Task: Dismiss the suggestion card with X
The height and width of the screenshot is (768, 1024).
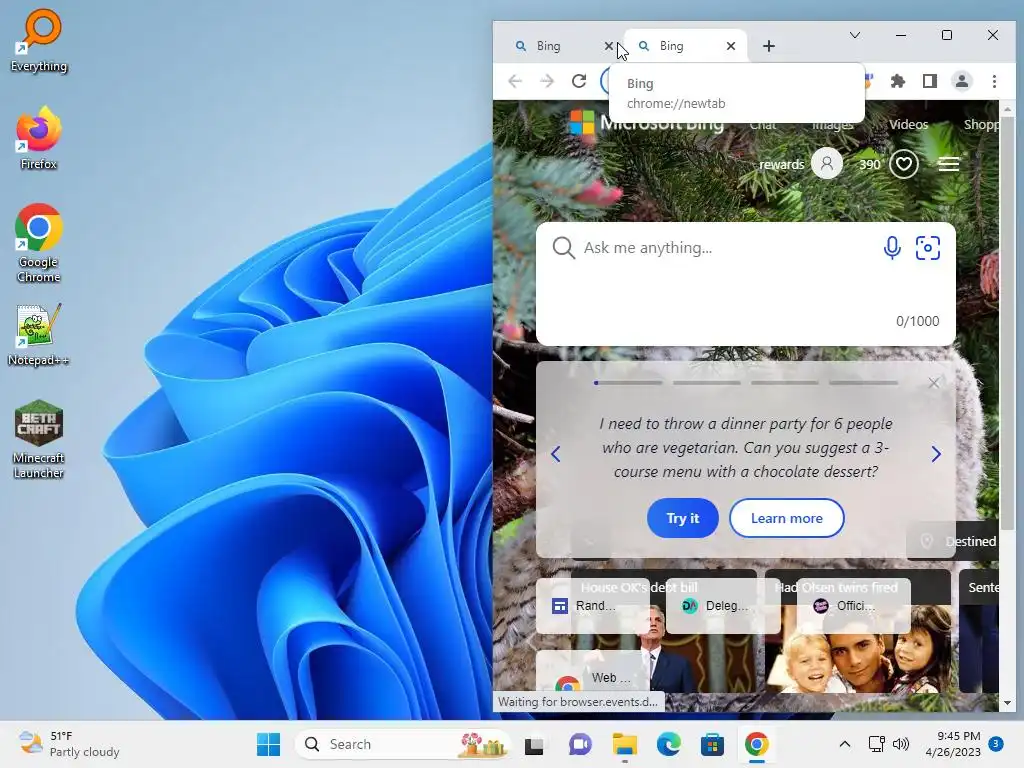Action: (934, 383)
